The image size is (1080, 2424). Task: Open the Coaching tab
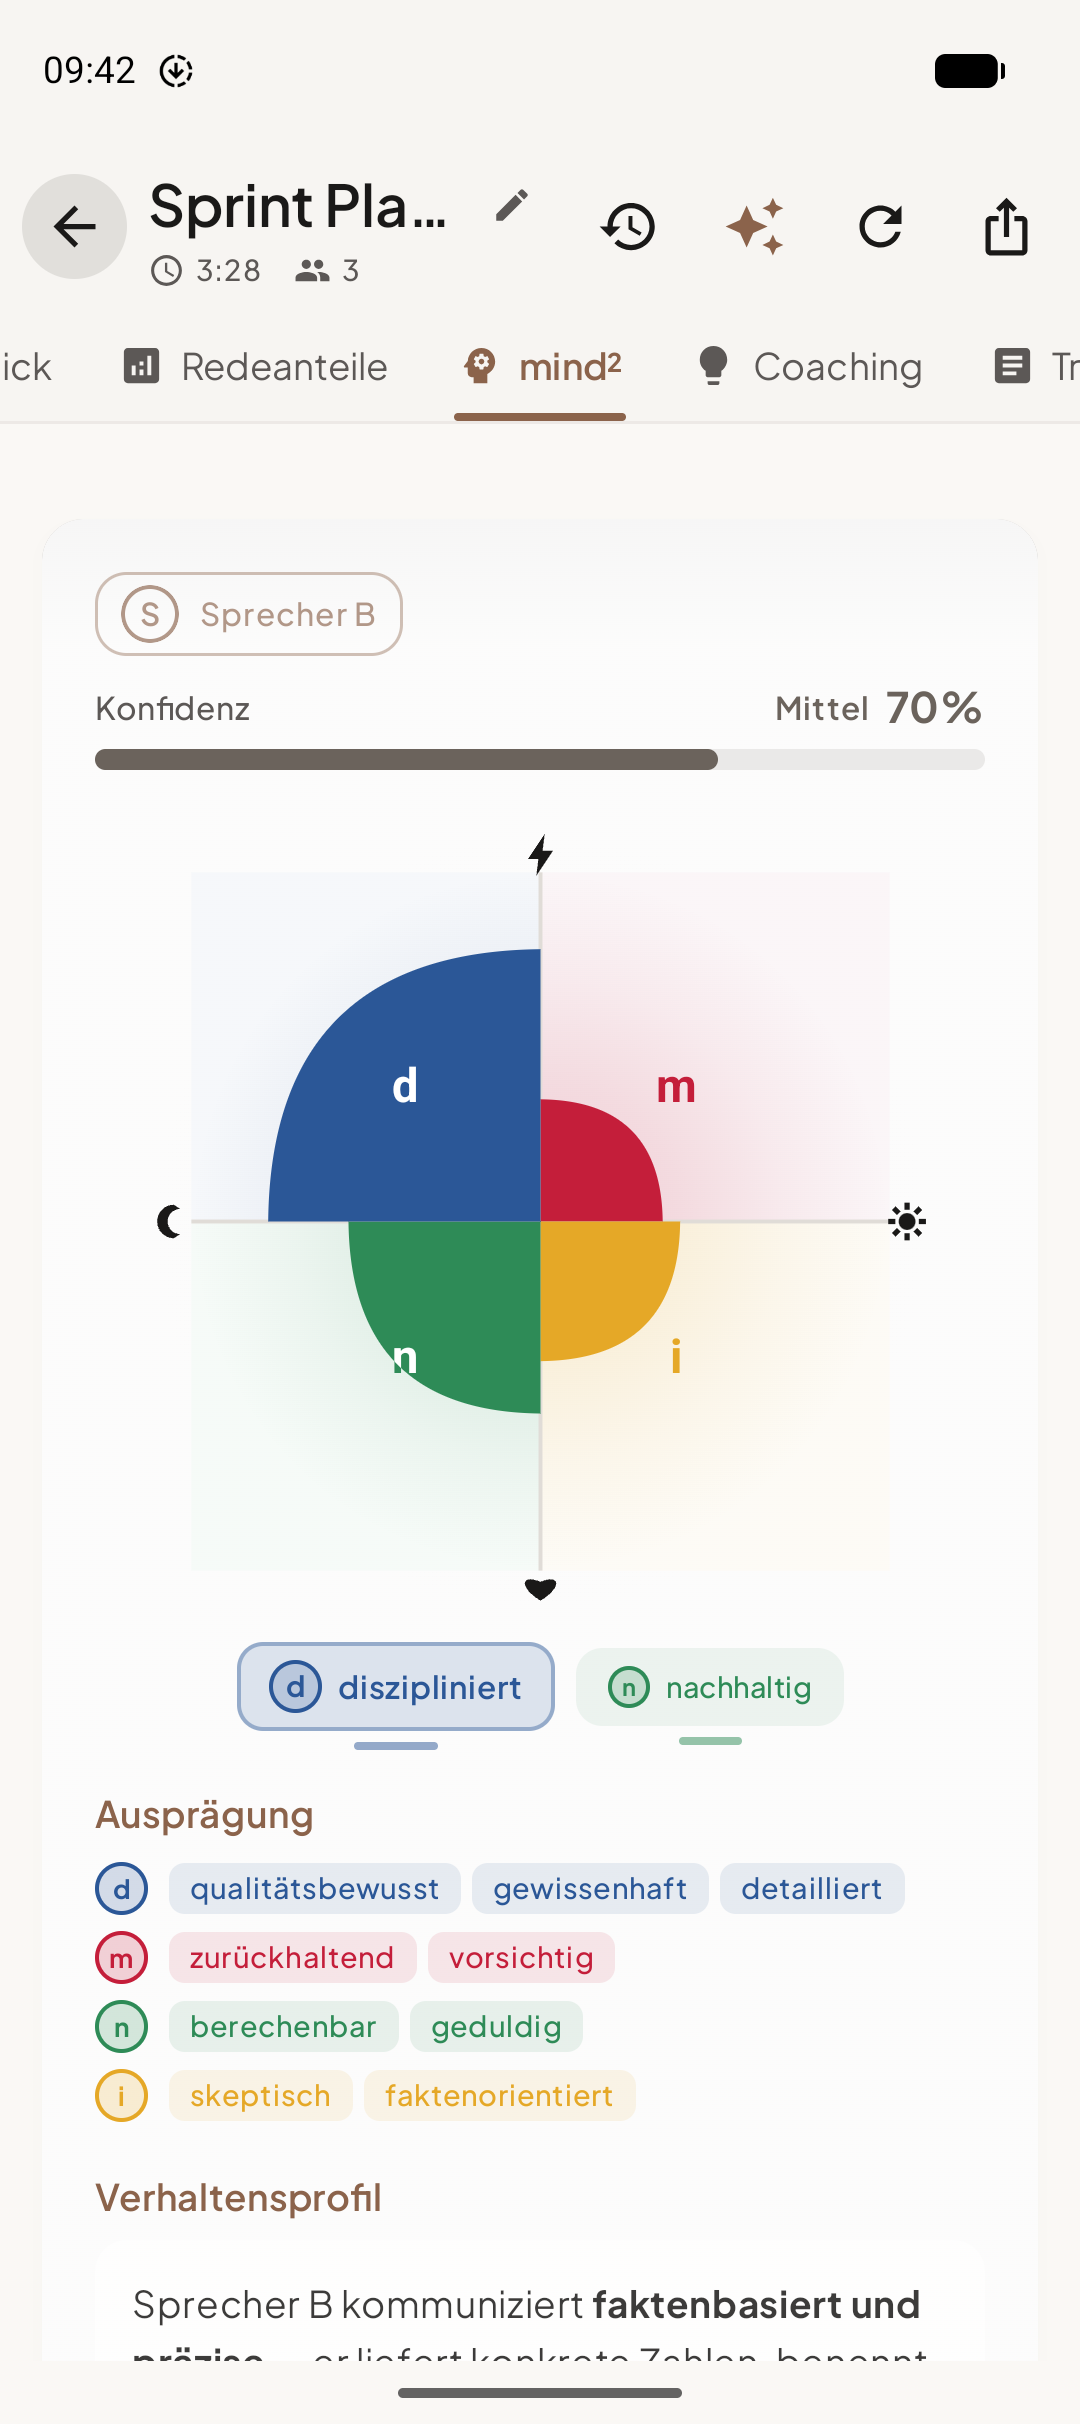click(807, 367)
